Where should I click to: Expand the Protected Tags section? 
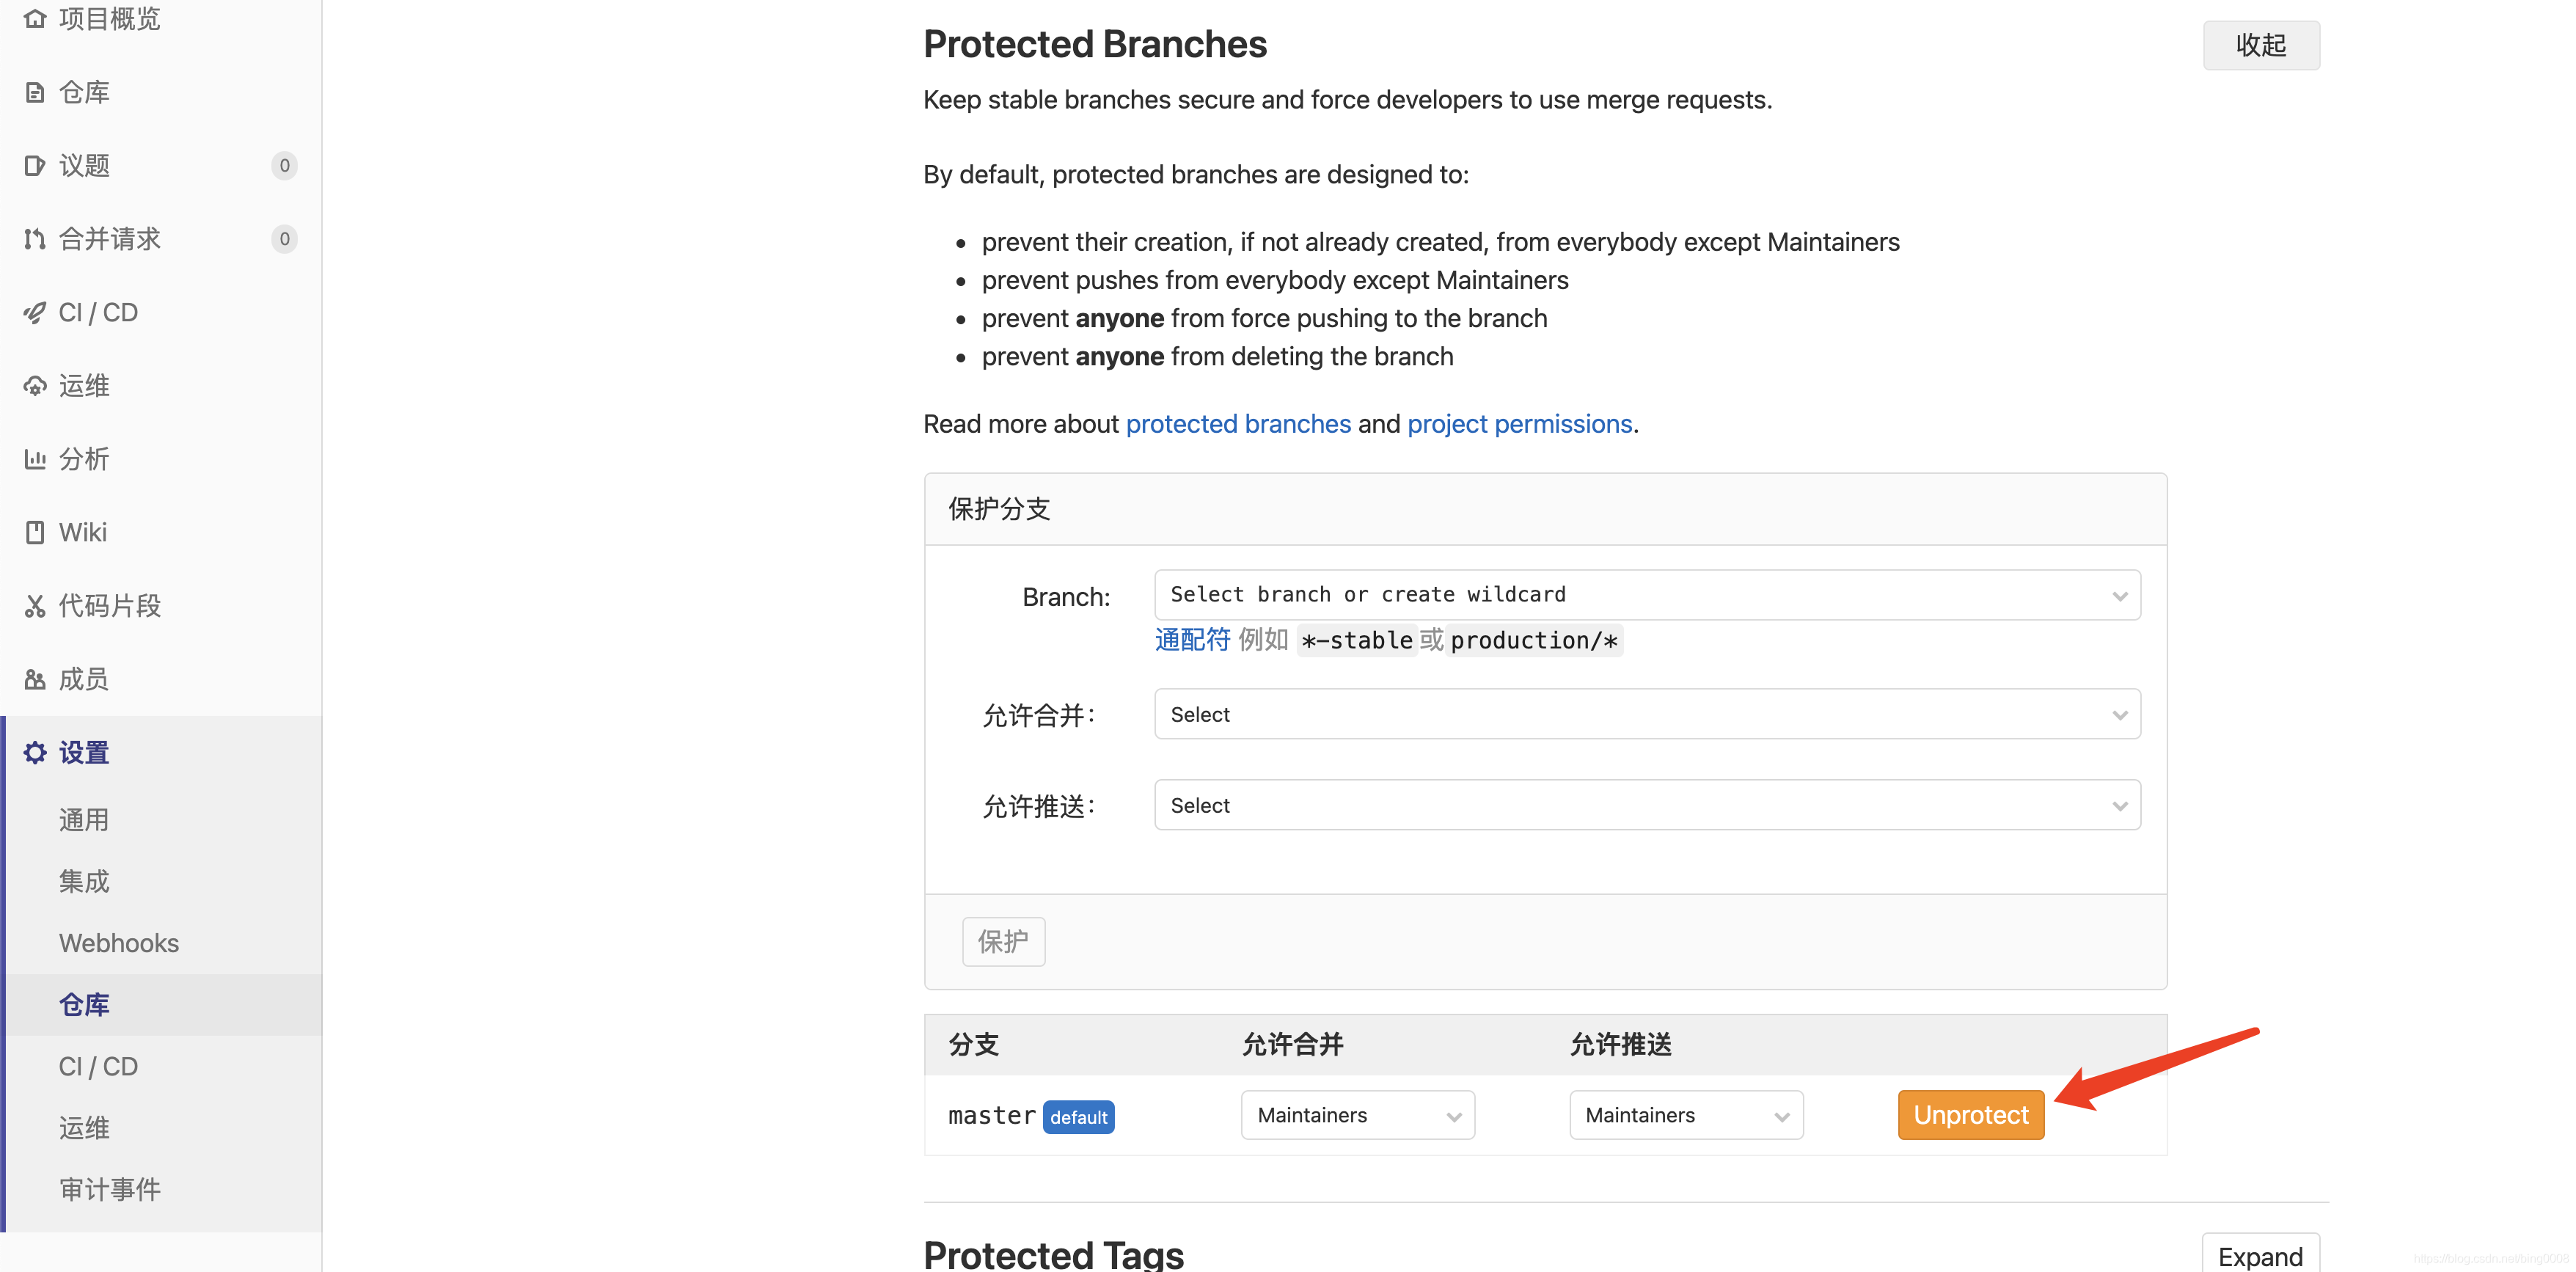[2260, 1255]
